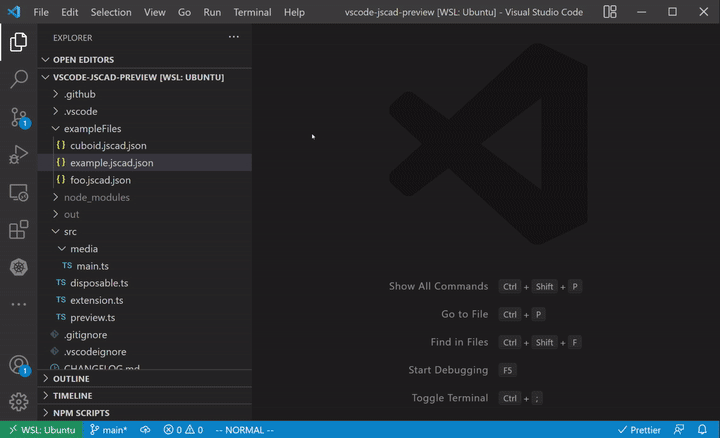Expand the node_modules folder
720x438 pixels.
pos(145,197)
